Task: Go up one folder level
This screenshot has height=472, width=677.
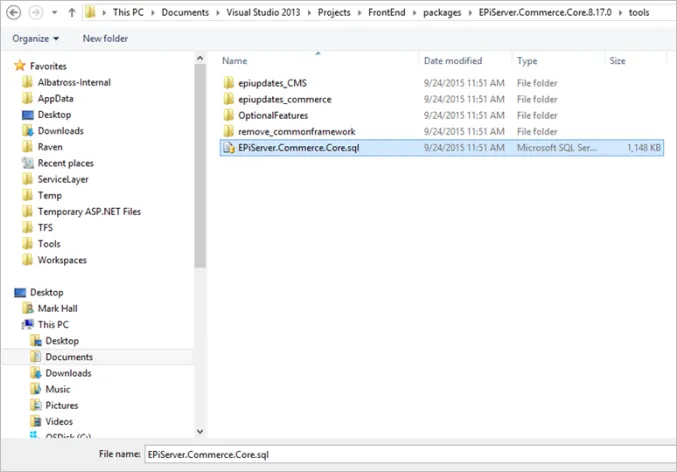Action: pos(72,13)
